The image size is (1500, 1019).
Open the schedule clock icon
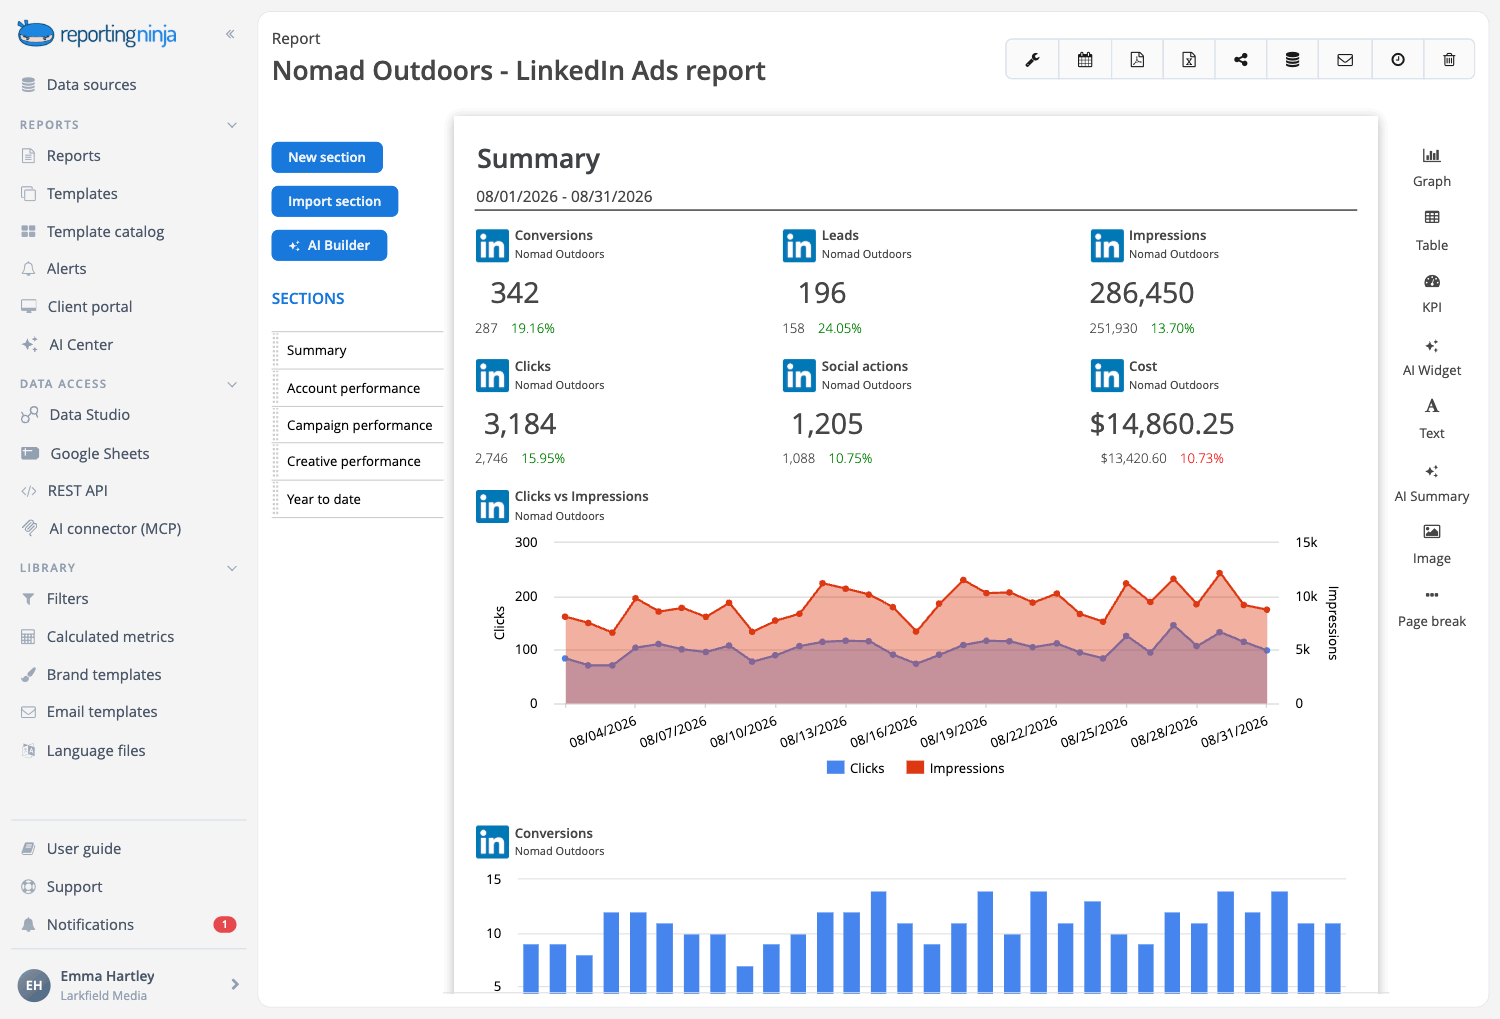click(1398, 60)
